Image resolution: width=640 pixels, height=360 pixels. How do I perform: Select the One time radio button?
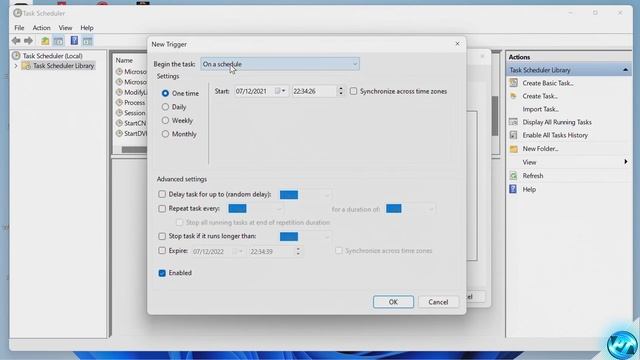(x=165, y=93)
